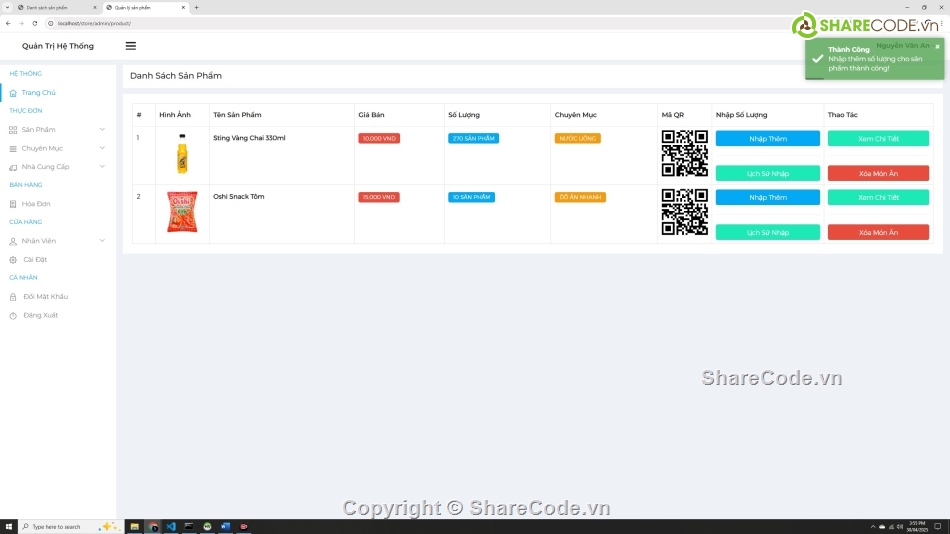Click browser back arrow
This screenshot has height=534, width=950.
click(8, 23)
